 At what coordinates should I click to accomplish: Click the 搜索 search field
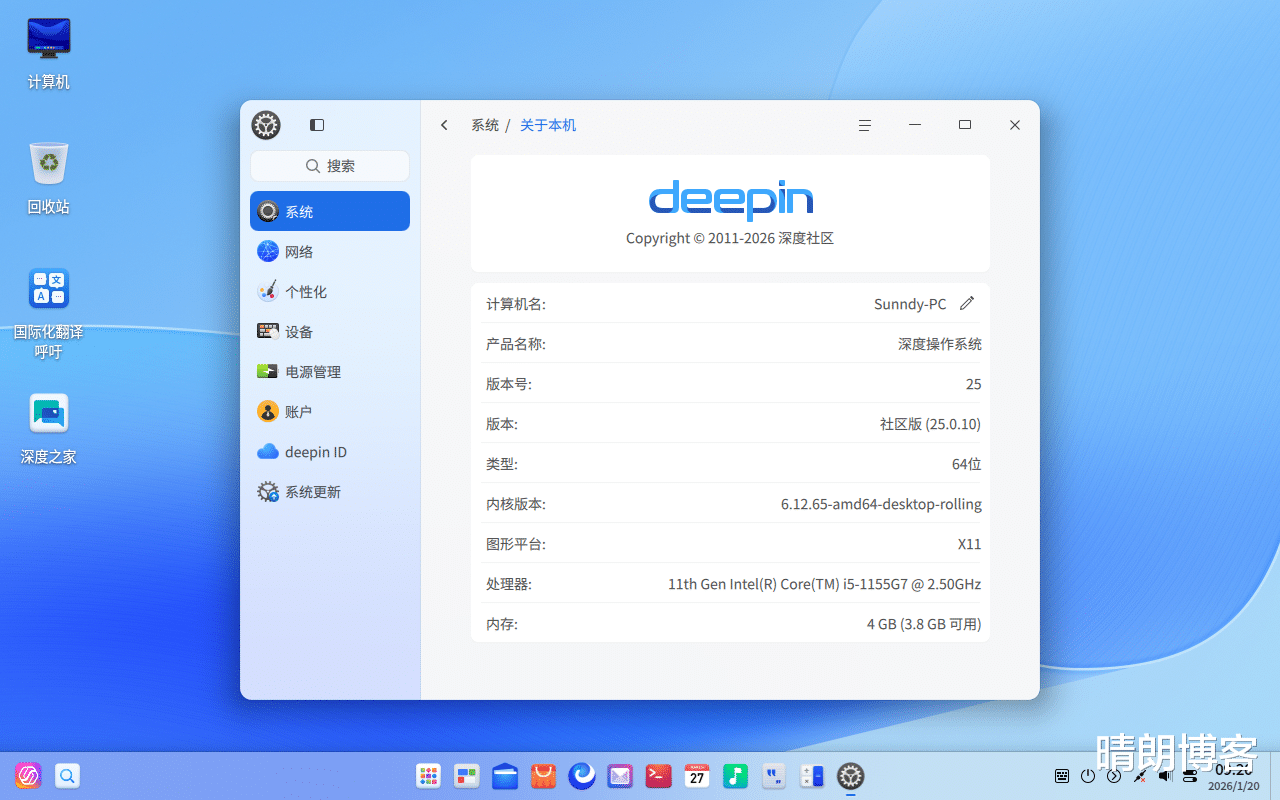330,166
